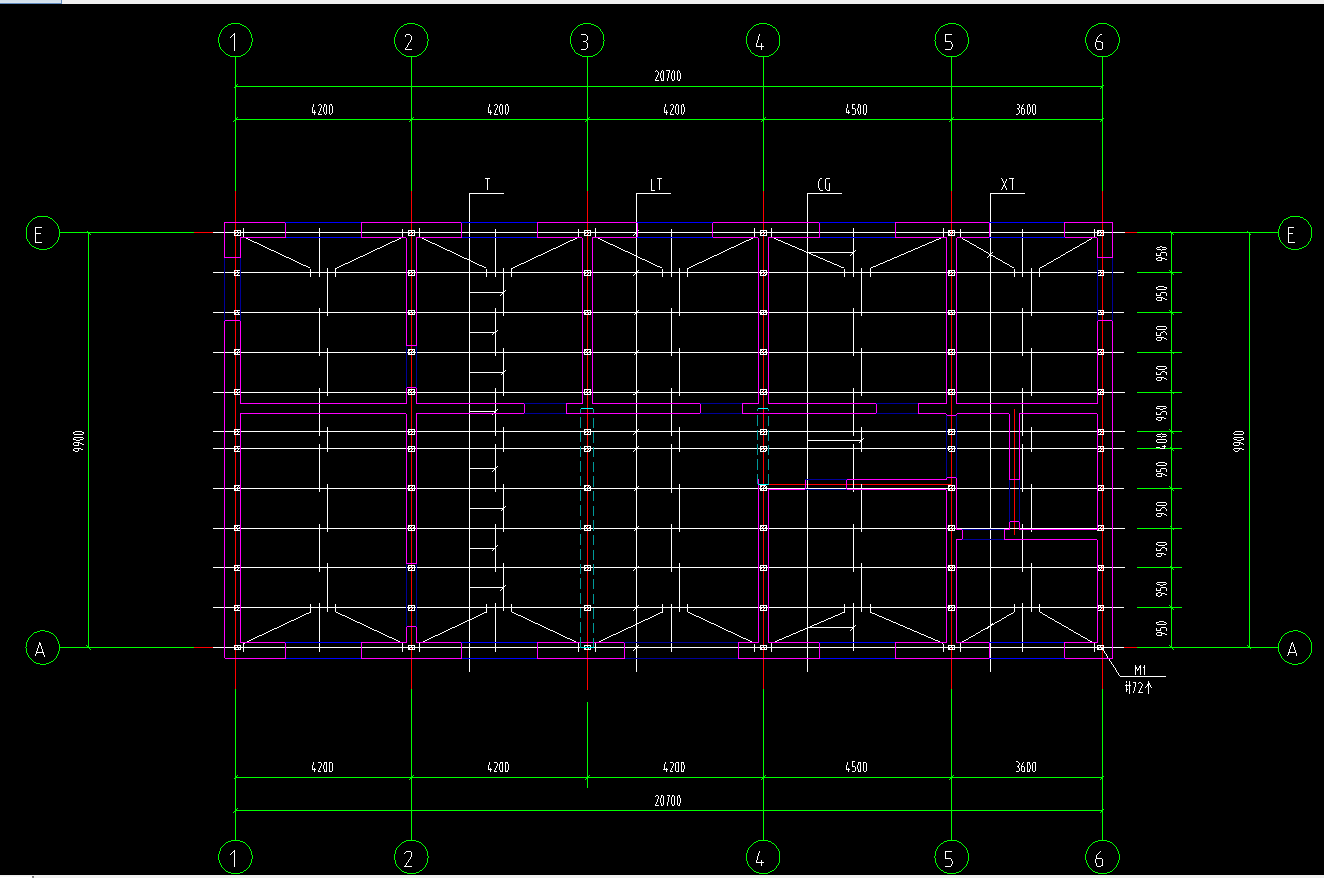Select the XT leader label
This screenshot has width=1324, height=878.
coord(1007,184)
